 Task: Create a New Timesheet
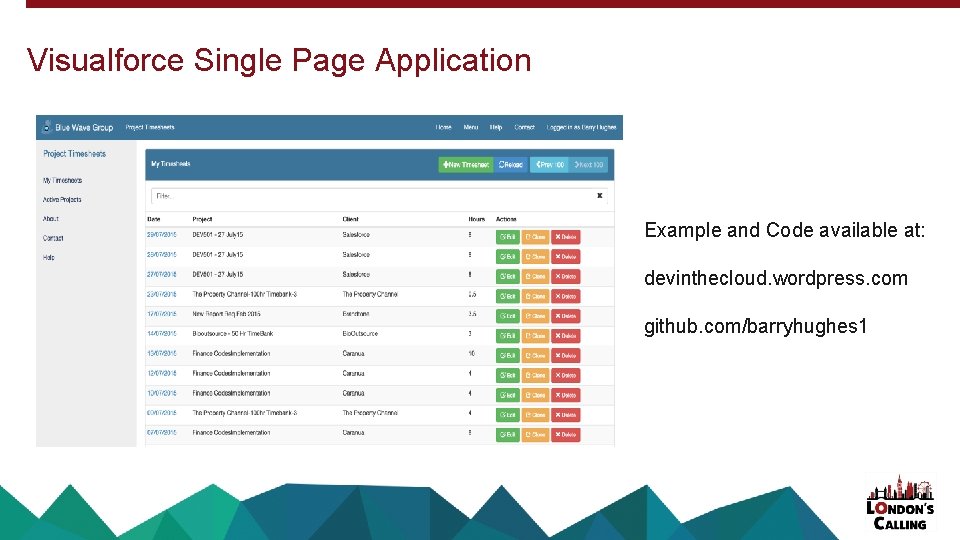click(466, 165)
